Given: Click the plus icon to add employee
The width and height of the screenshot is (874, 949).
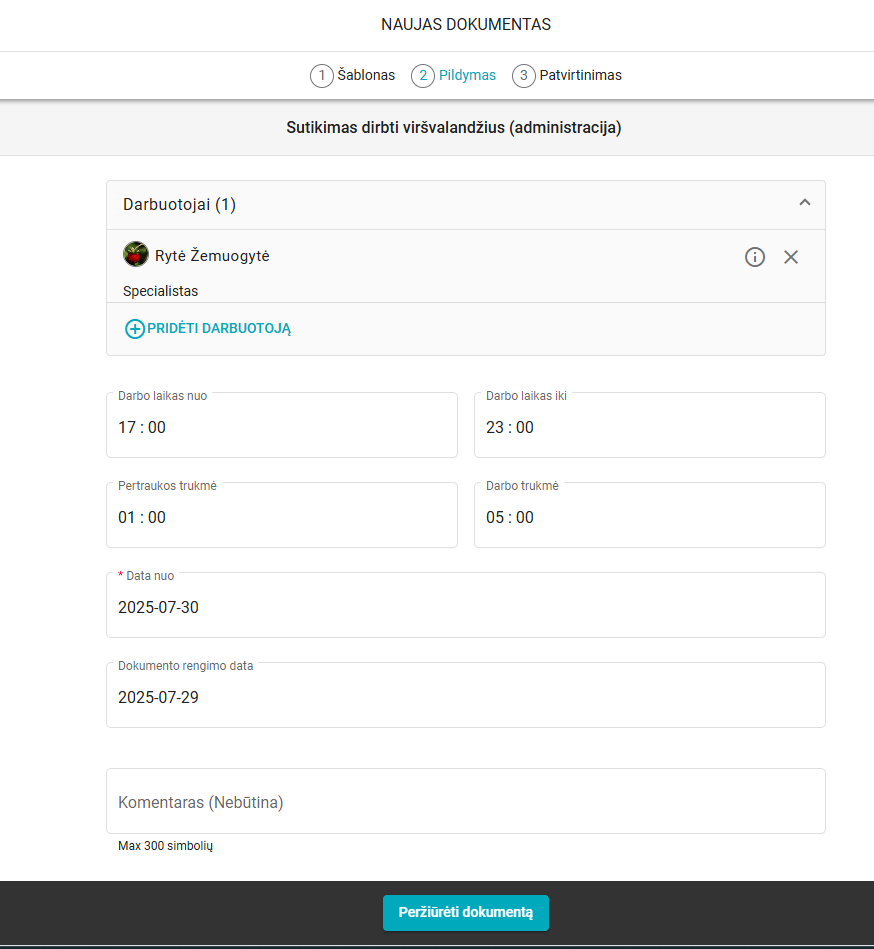Looking at the screenshot, I should tap(134, 329).
